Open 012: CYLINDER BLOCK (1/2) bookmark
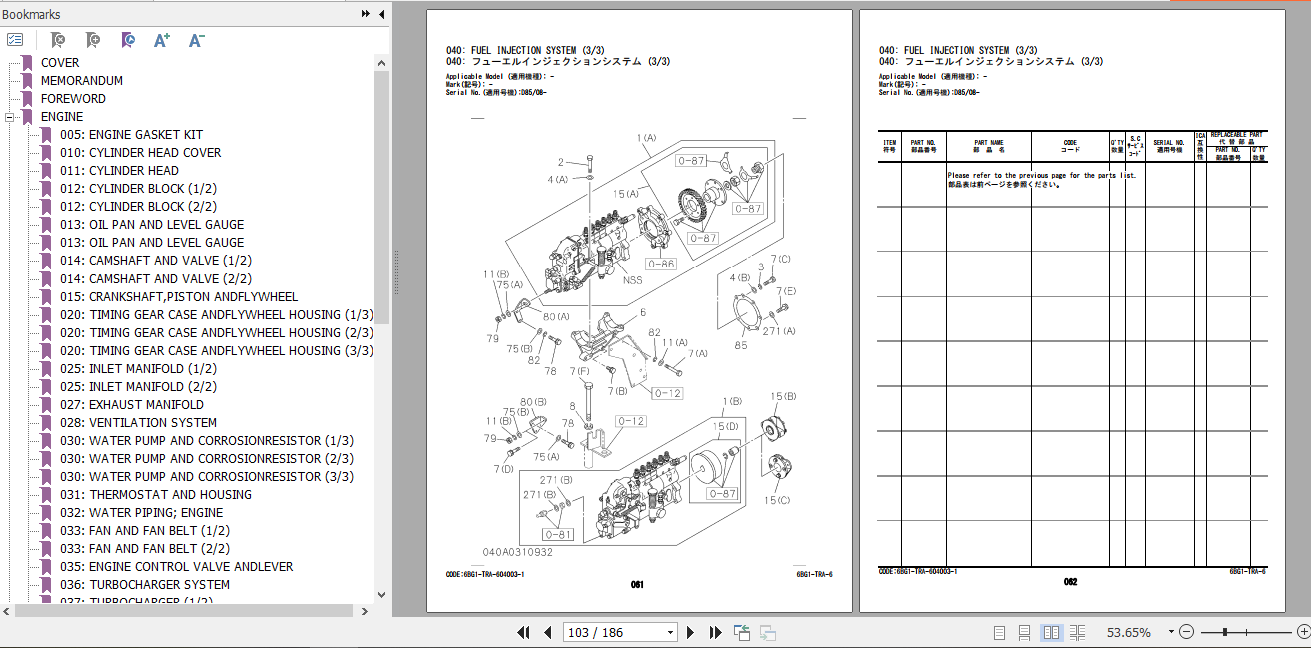Image resolution: width=1311 pixels, height=648 pixels. [139, 189]
